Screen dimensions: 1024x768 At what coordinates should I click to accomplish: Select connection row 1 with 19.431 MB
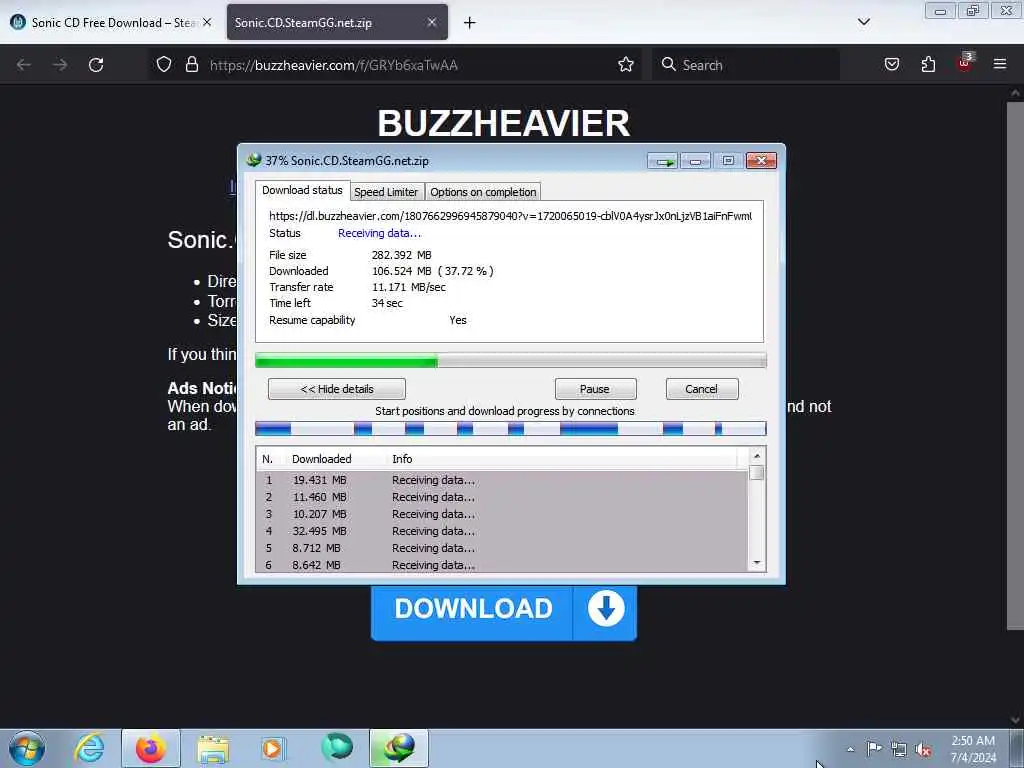(x=502, y=480)
